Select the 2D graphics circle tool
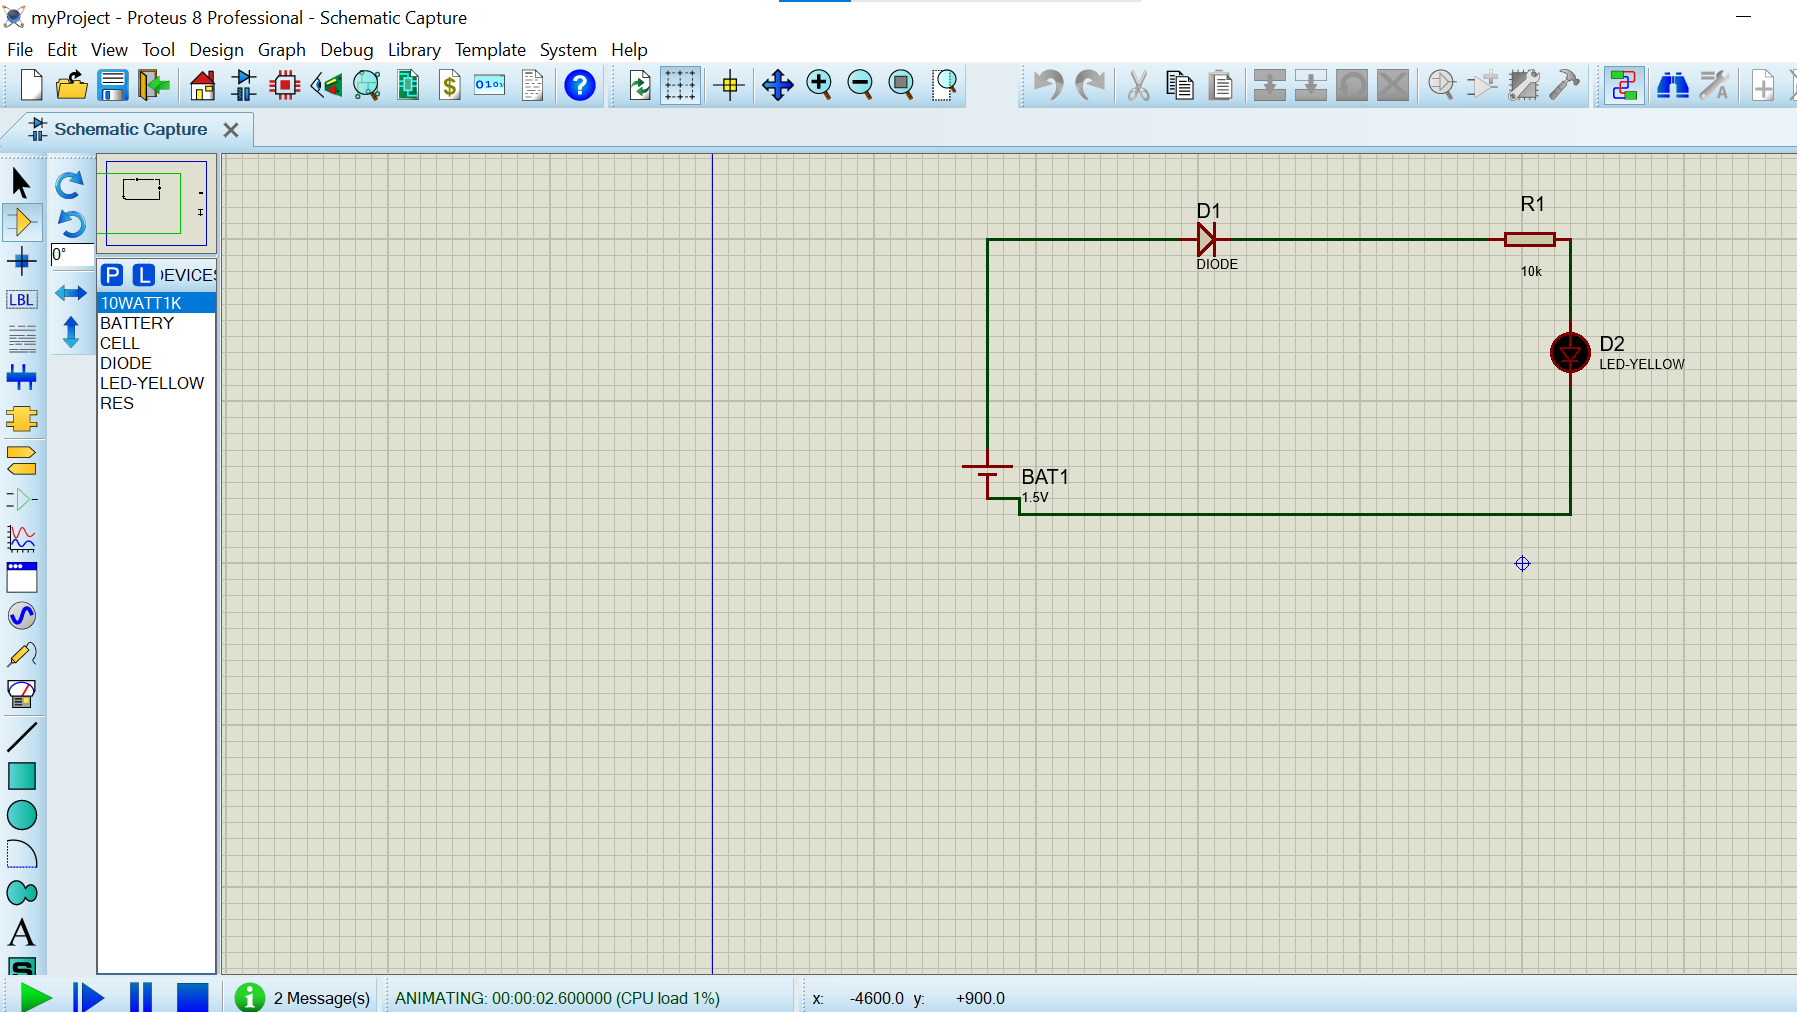 coord(22,815)
